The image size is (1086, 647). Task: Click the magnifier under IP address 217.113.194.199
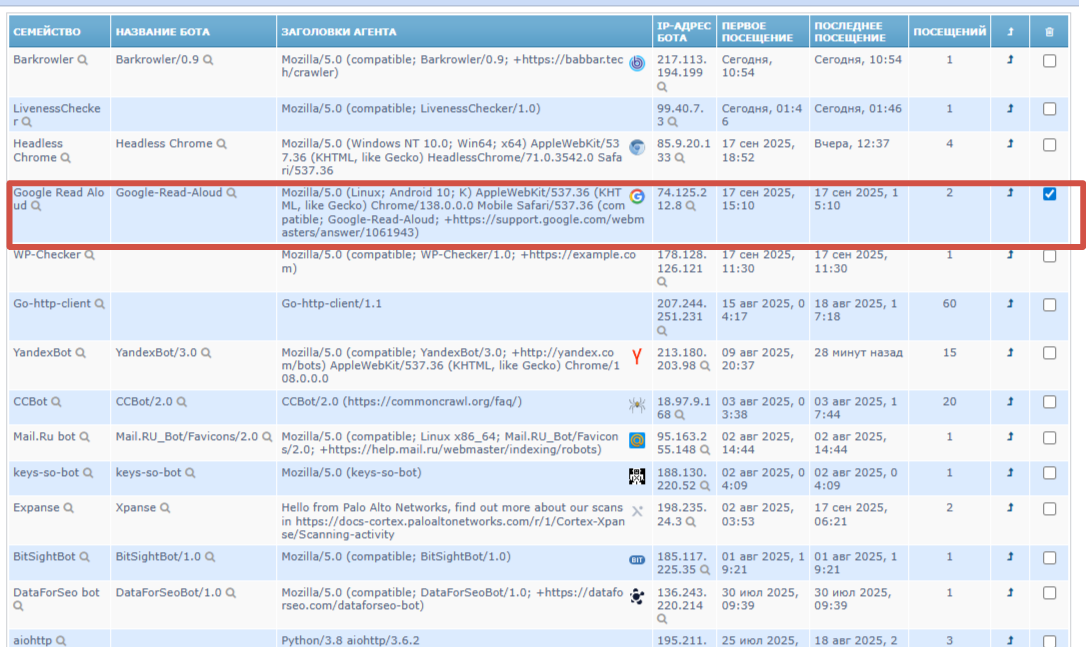click(x=662, y=87)
